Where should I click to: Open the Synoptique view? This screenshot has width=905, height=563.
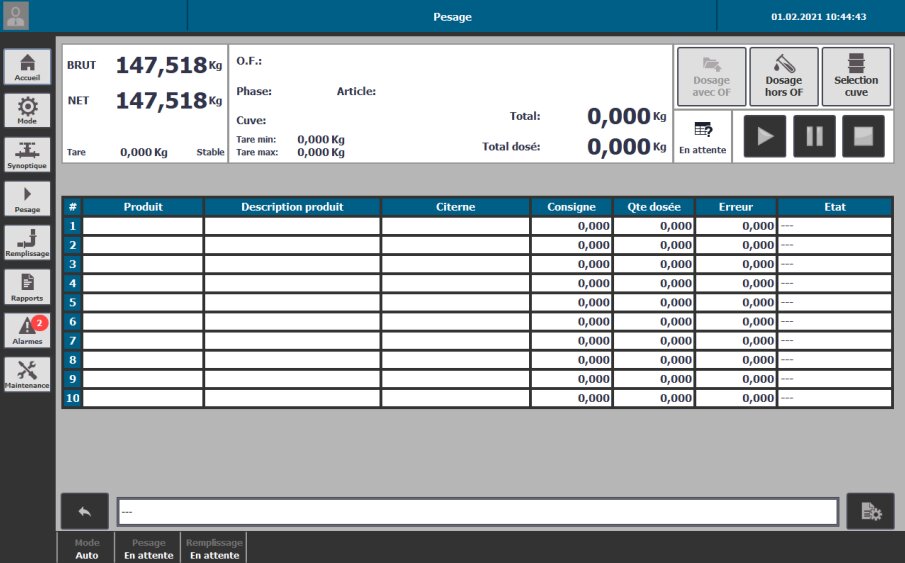point(27,154)
